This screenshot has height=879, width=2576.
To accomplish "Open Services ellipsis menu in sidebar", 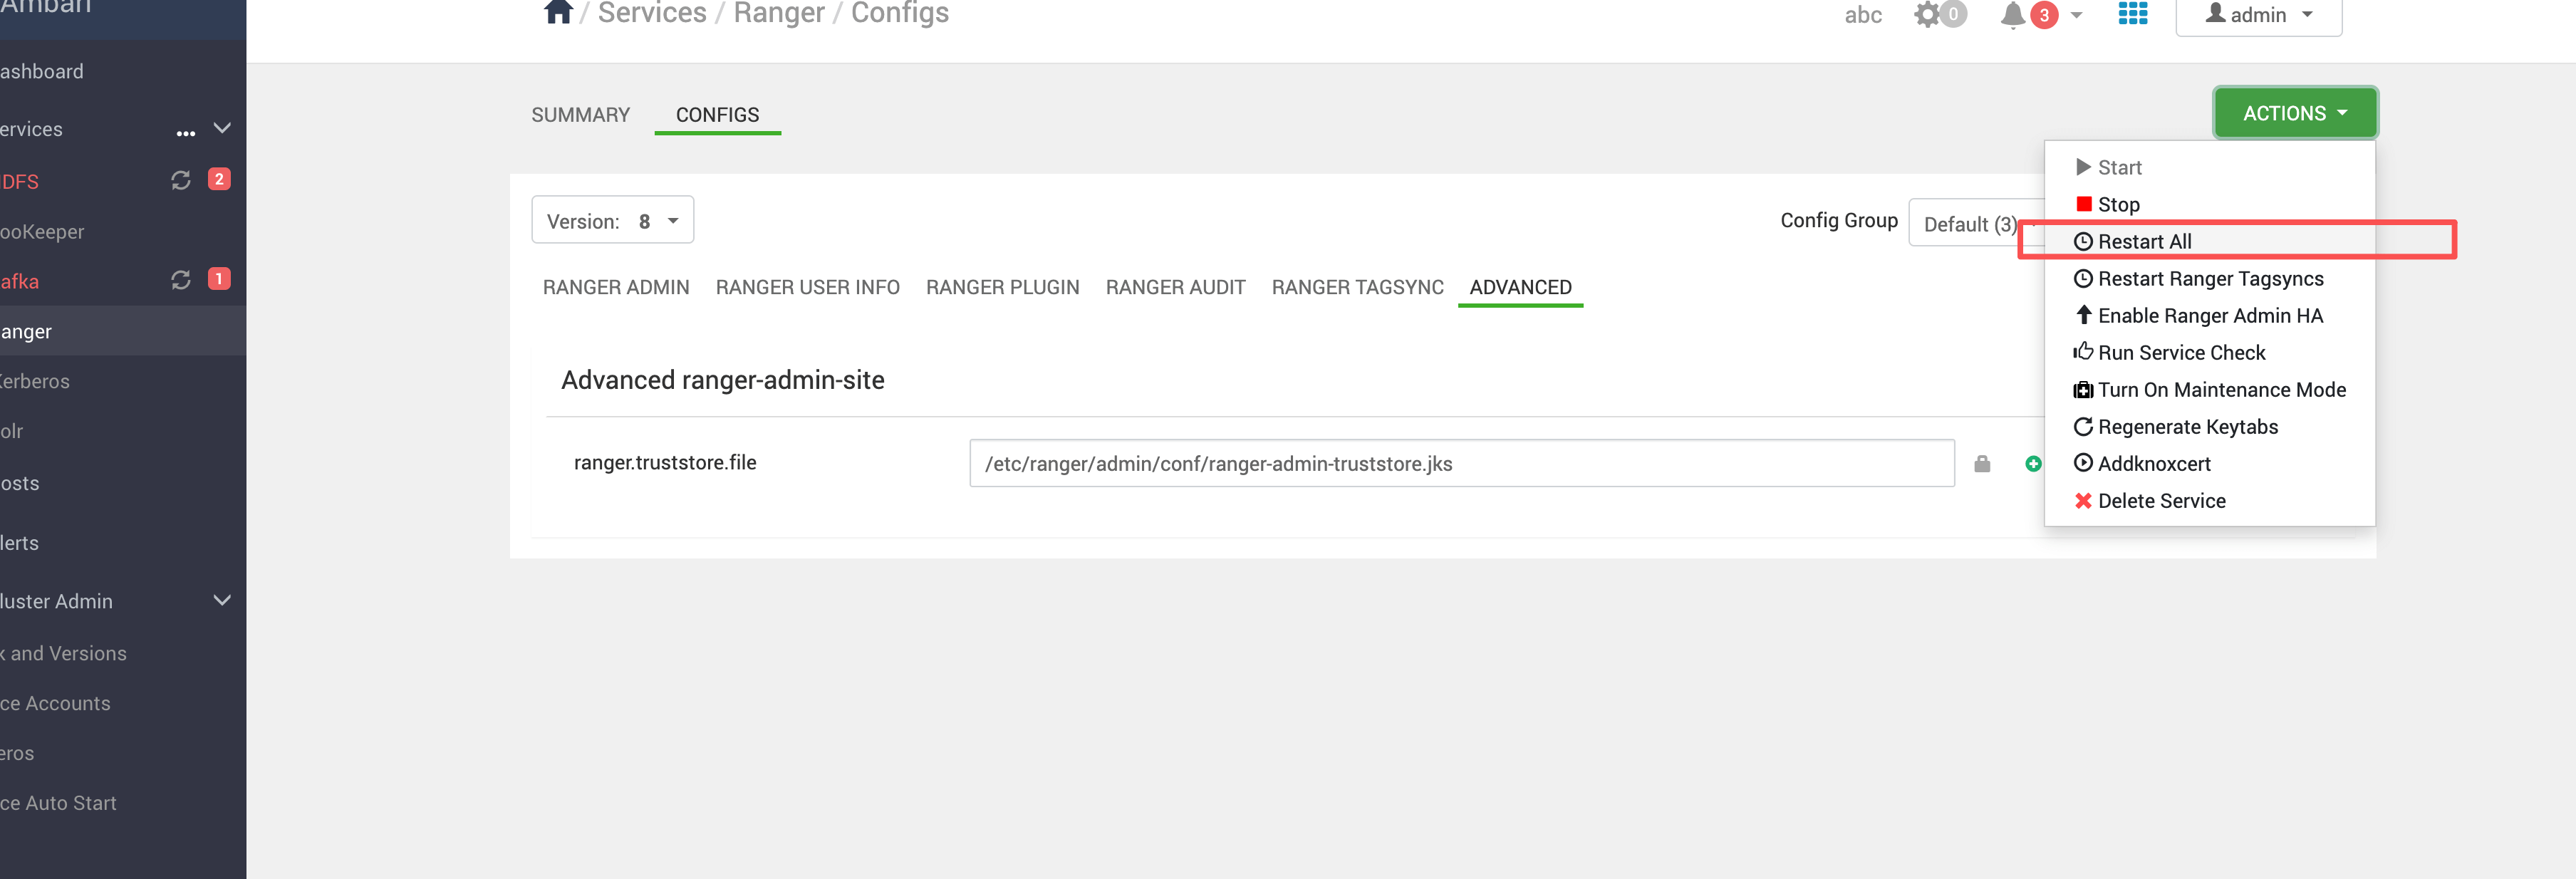I will coord(186,132).
